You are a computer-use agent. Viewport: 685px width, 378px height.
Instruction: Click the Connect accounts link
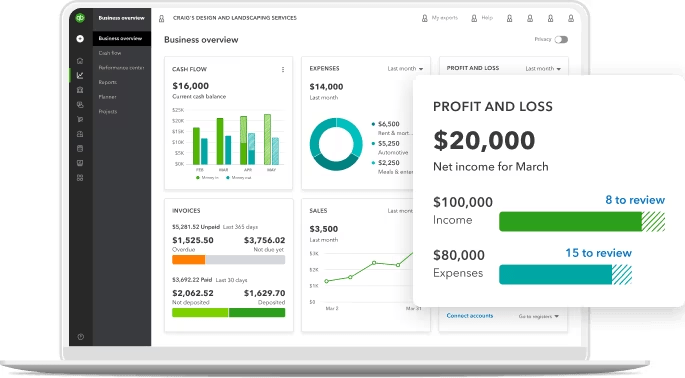pos(470,316)
